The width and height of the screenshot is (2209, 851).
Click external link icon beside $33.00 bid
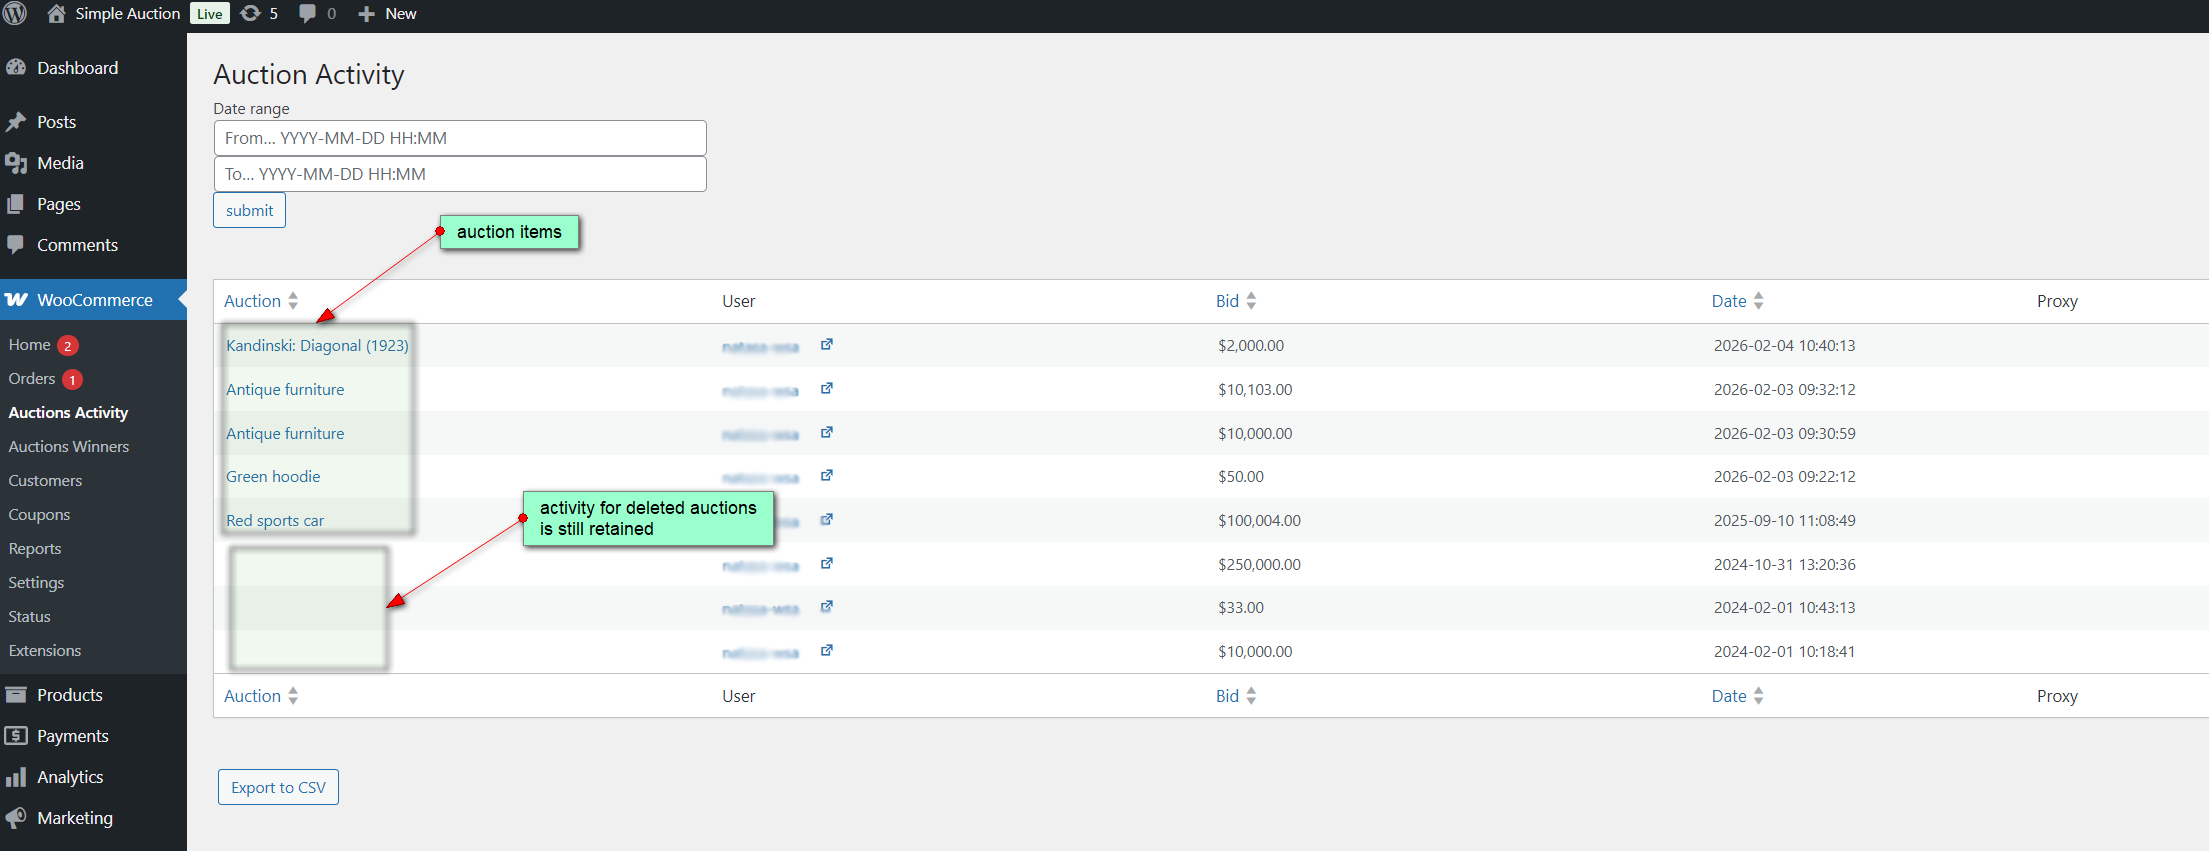pos(827,607)
